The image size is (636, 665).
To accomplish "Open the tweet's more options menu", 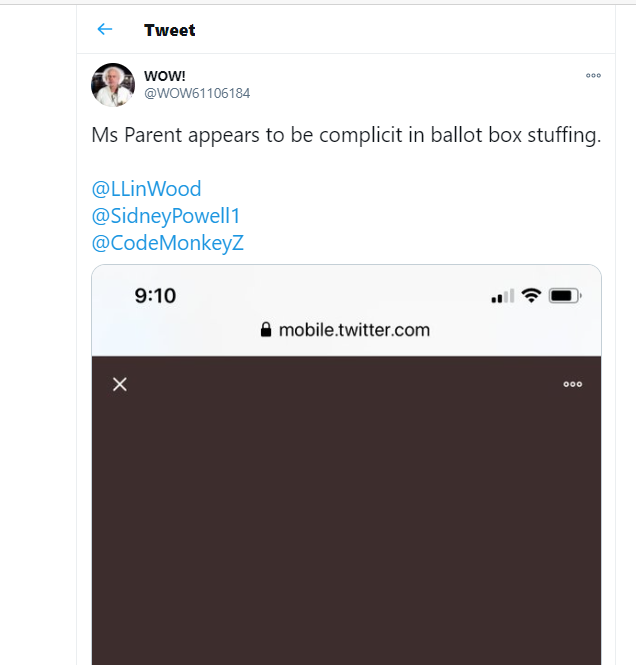I will point(593,75).
